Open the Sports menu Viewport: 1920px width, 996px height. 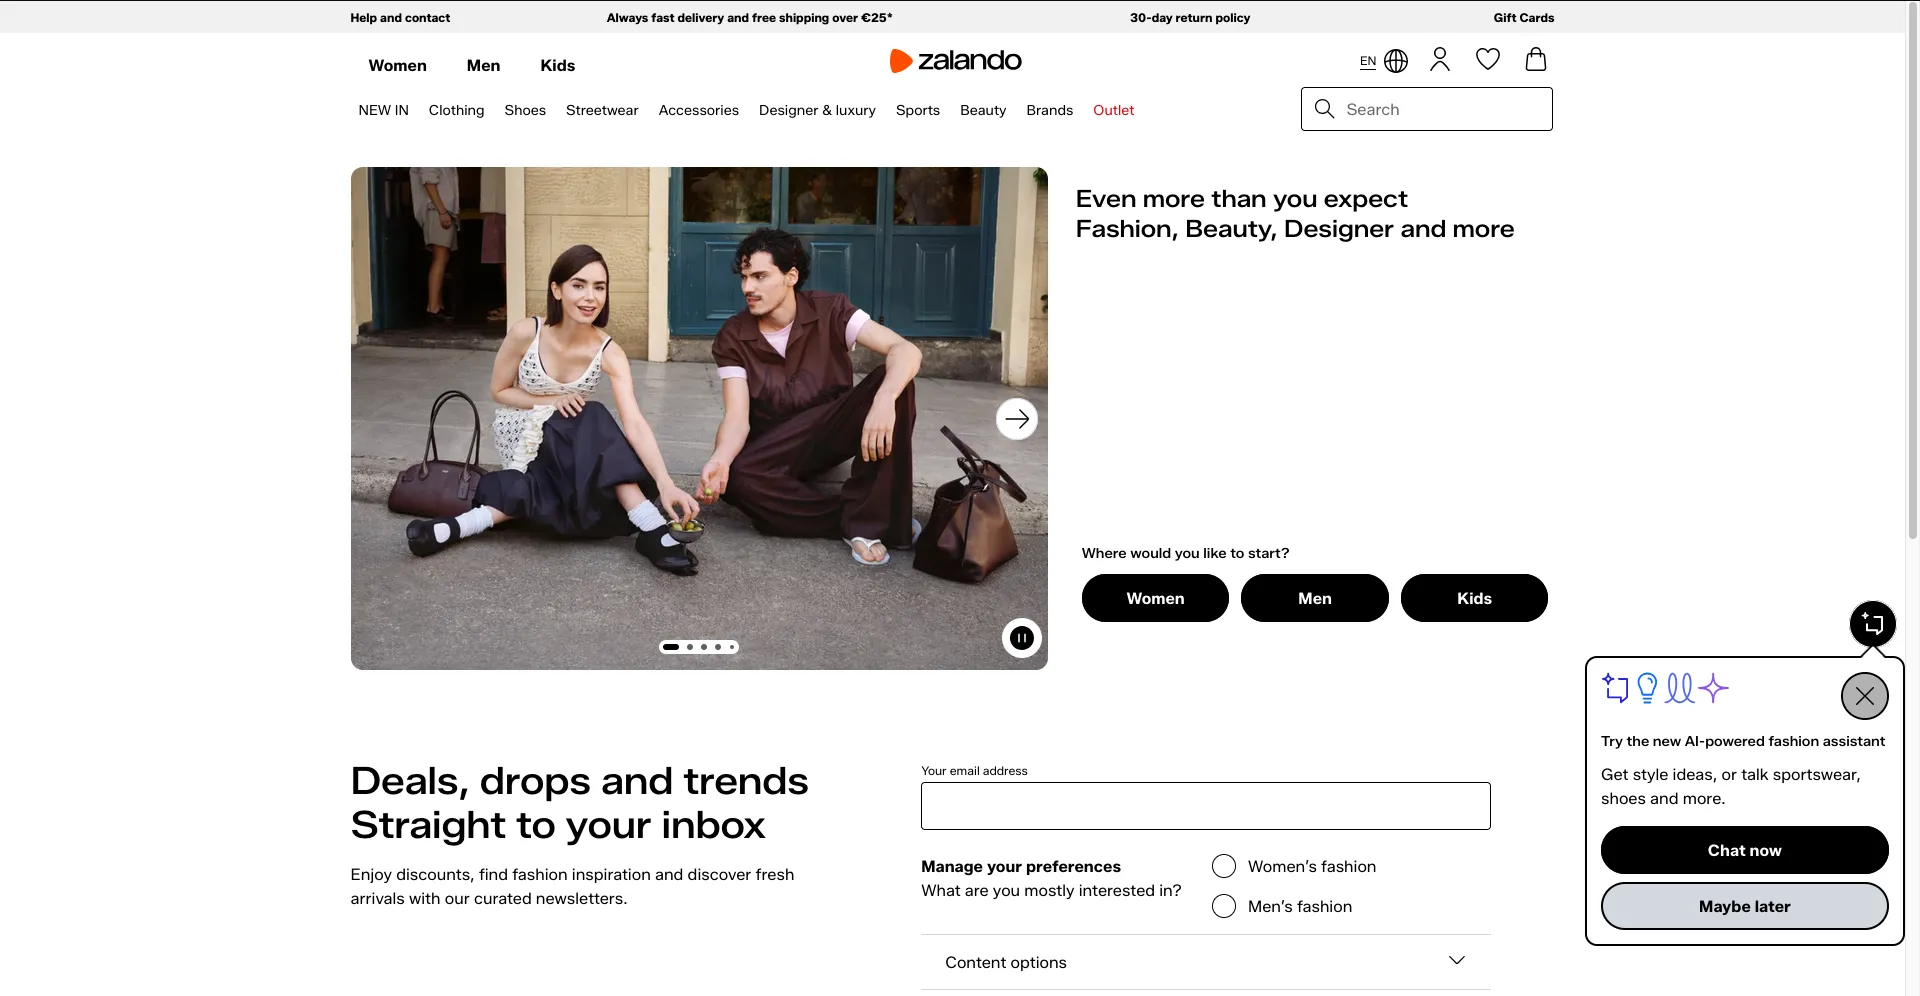pyautogui.click(x=918, y=110)
